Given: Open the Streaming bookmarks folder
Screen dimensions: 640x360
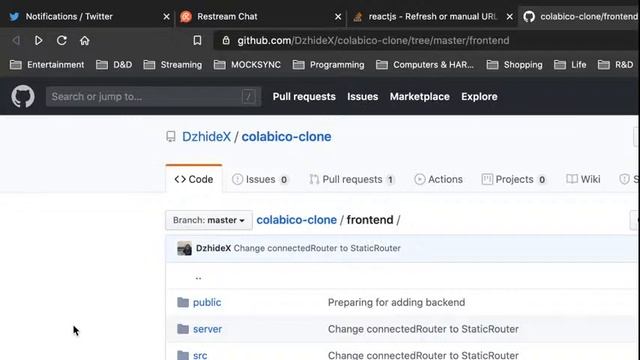Looking at the screenshot, I should tap(173, 64).
